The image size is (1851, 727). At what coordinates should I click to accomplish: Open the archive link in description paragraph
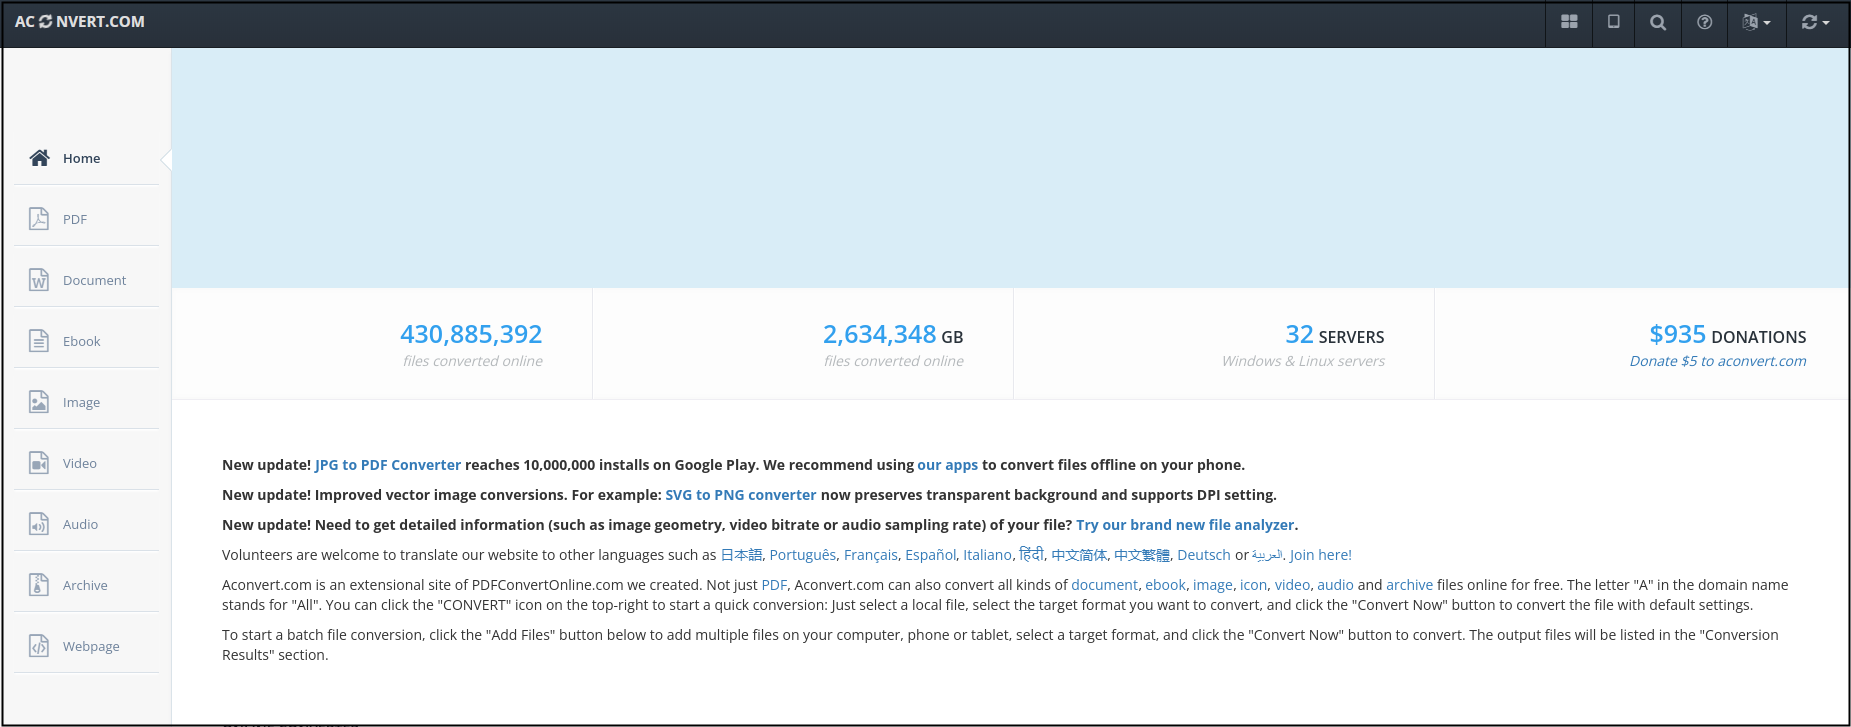coord(1410,585)
